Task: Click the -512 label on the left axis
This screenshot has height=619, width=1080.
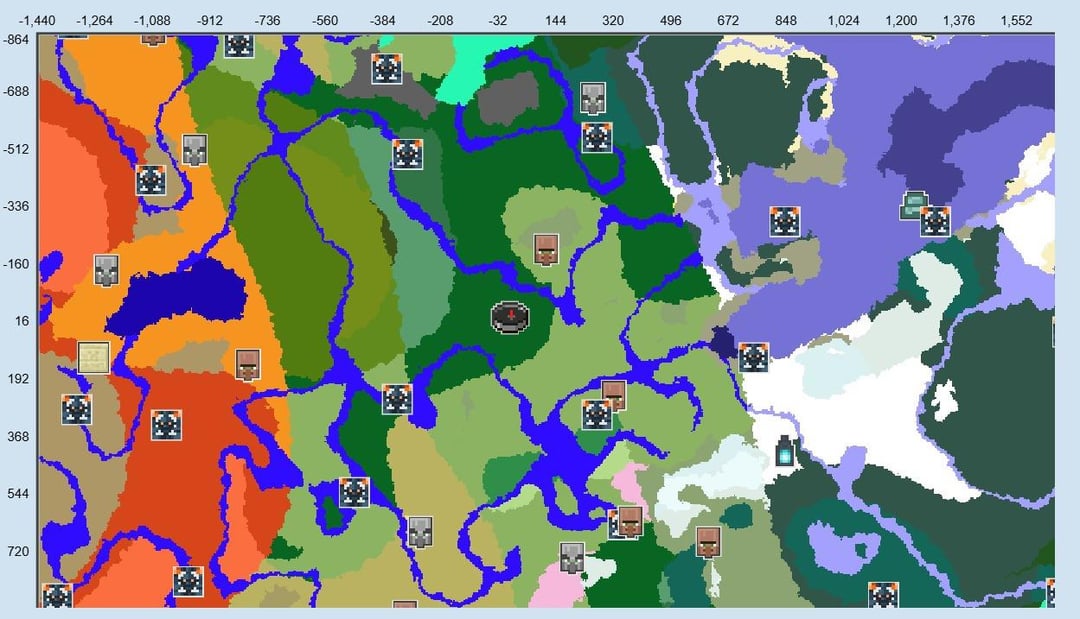Action: 16,149
